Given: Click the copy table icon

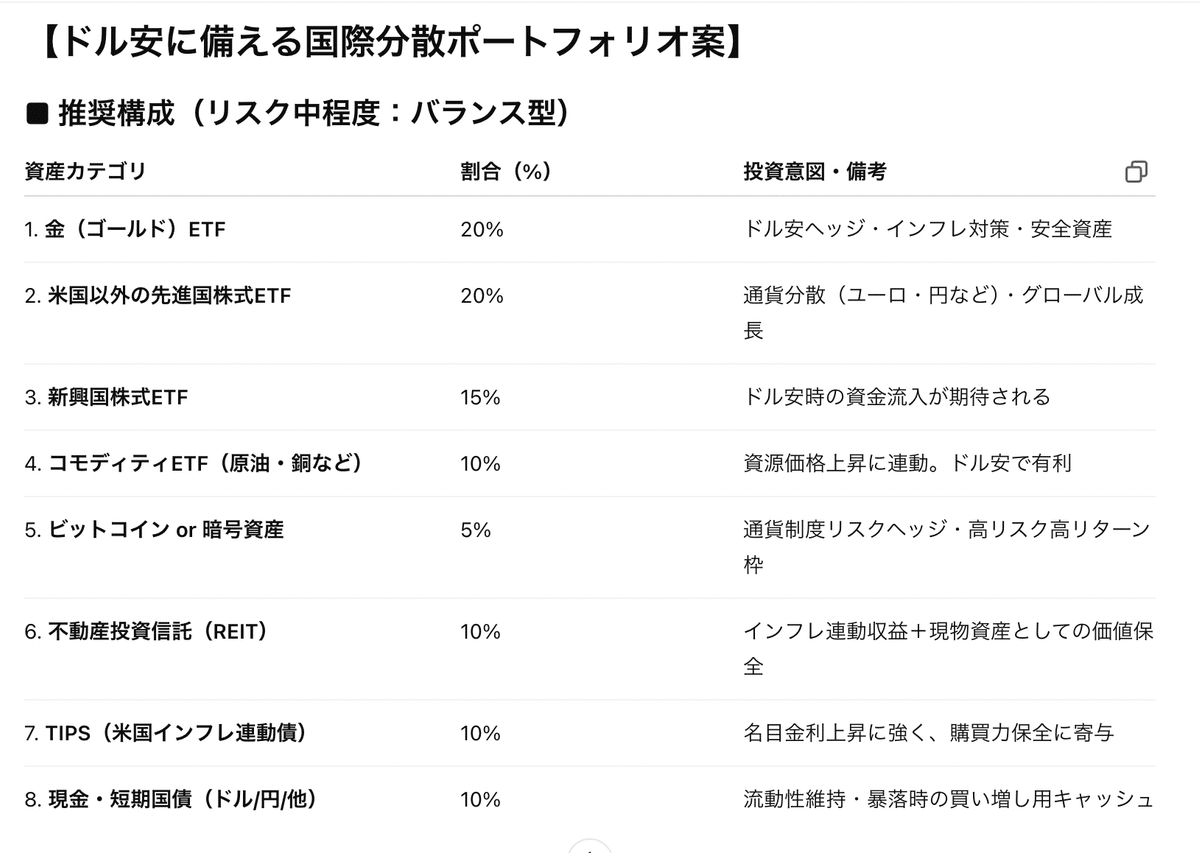Looking at the screenshot, I should click(1135, 172).
